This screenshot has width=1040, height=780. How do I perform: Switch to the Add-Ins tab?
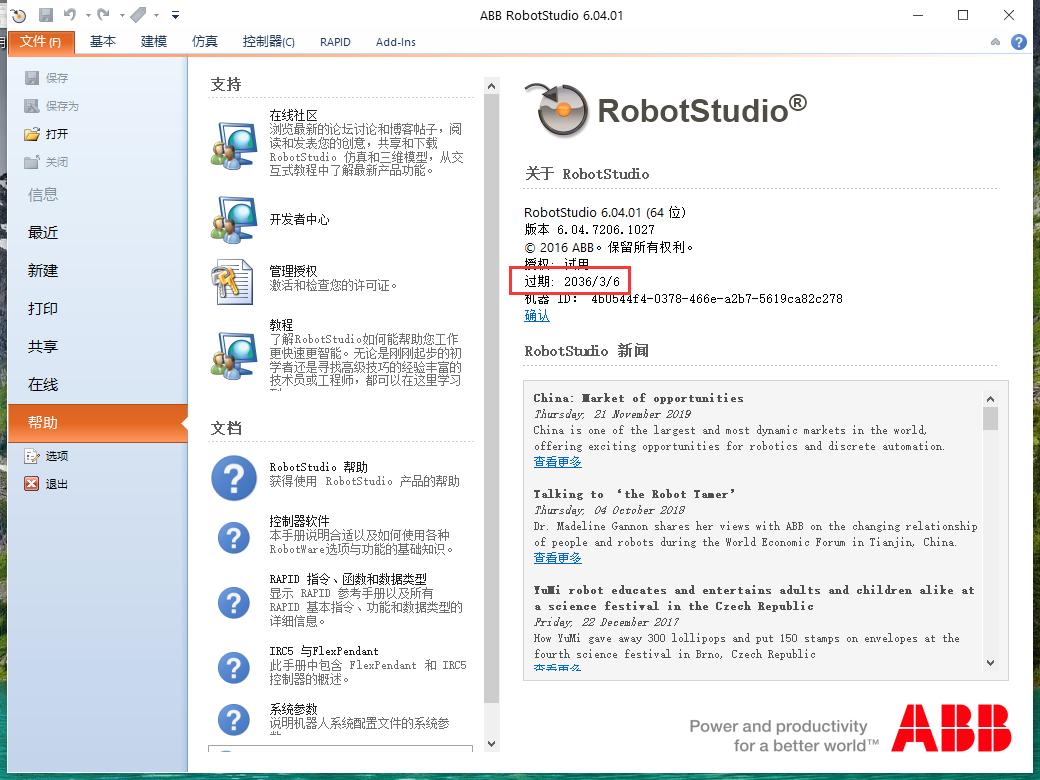(x=395, y=42)
